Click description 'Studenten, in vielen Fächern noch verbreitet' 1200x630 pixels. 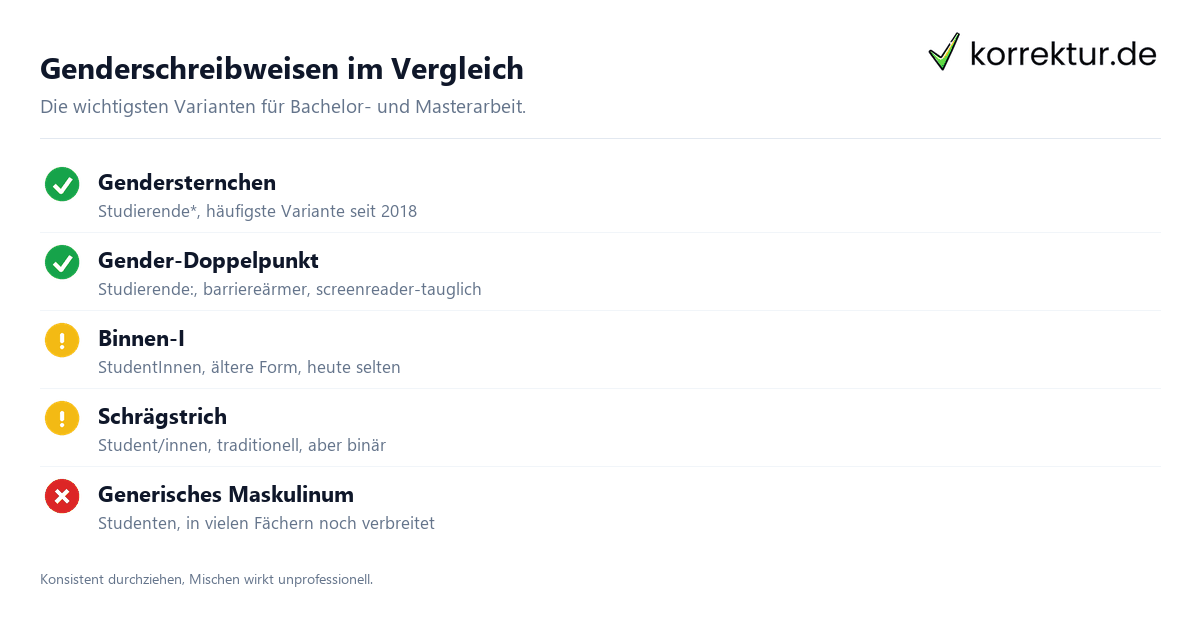coord(266,523)
